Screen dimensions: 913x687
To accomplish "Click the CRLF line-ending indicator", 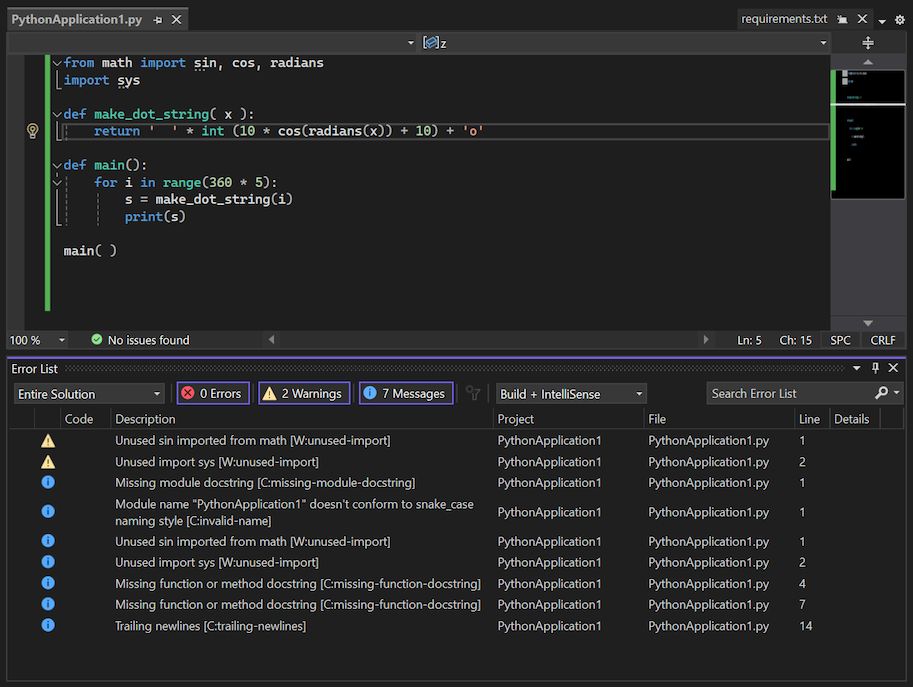I will (x=884, y=340).
